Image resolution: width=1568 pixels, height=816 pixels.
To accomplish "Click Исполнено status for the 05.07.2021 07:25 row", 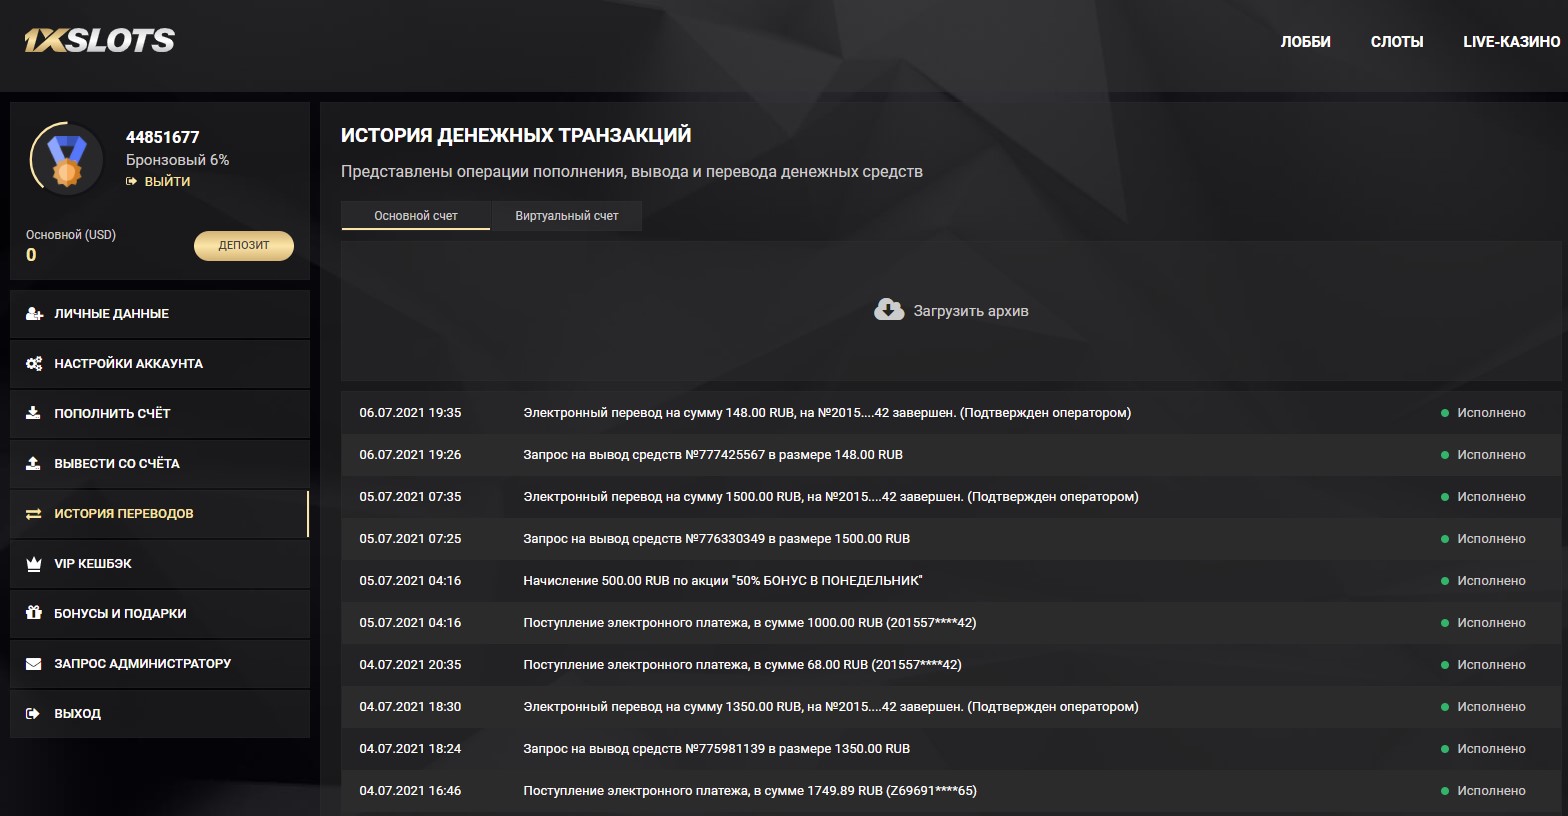I will [x=1491, y=538].
